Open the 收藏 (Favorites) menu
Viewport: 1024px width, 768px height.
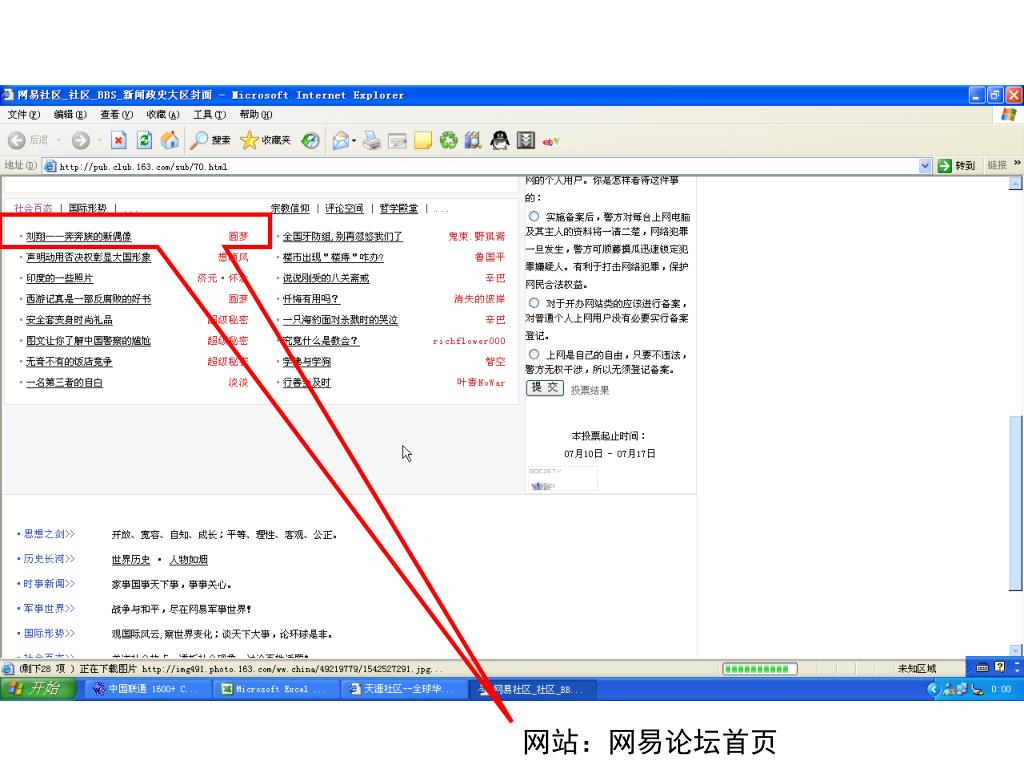pyautogui.click(x=163, y=115)
